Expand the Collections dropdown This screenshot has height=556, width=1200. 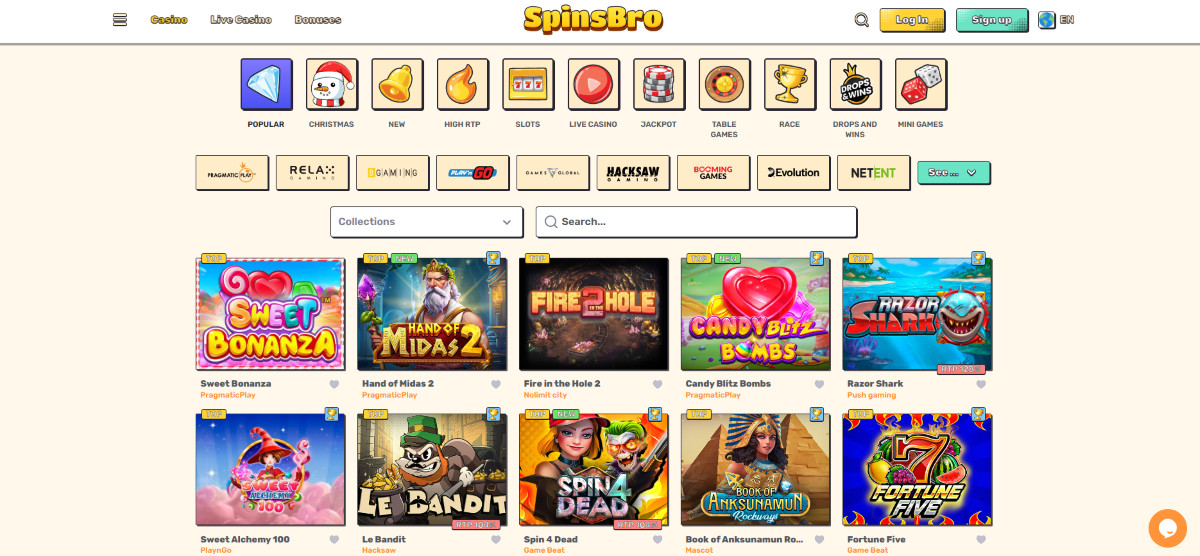426,222
